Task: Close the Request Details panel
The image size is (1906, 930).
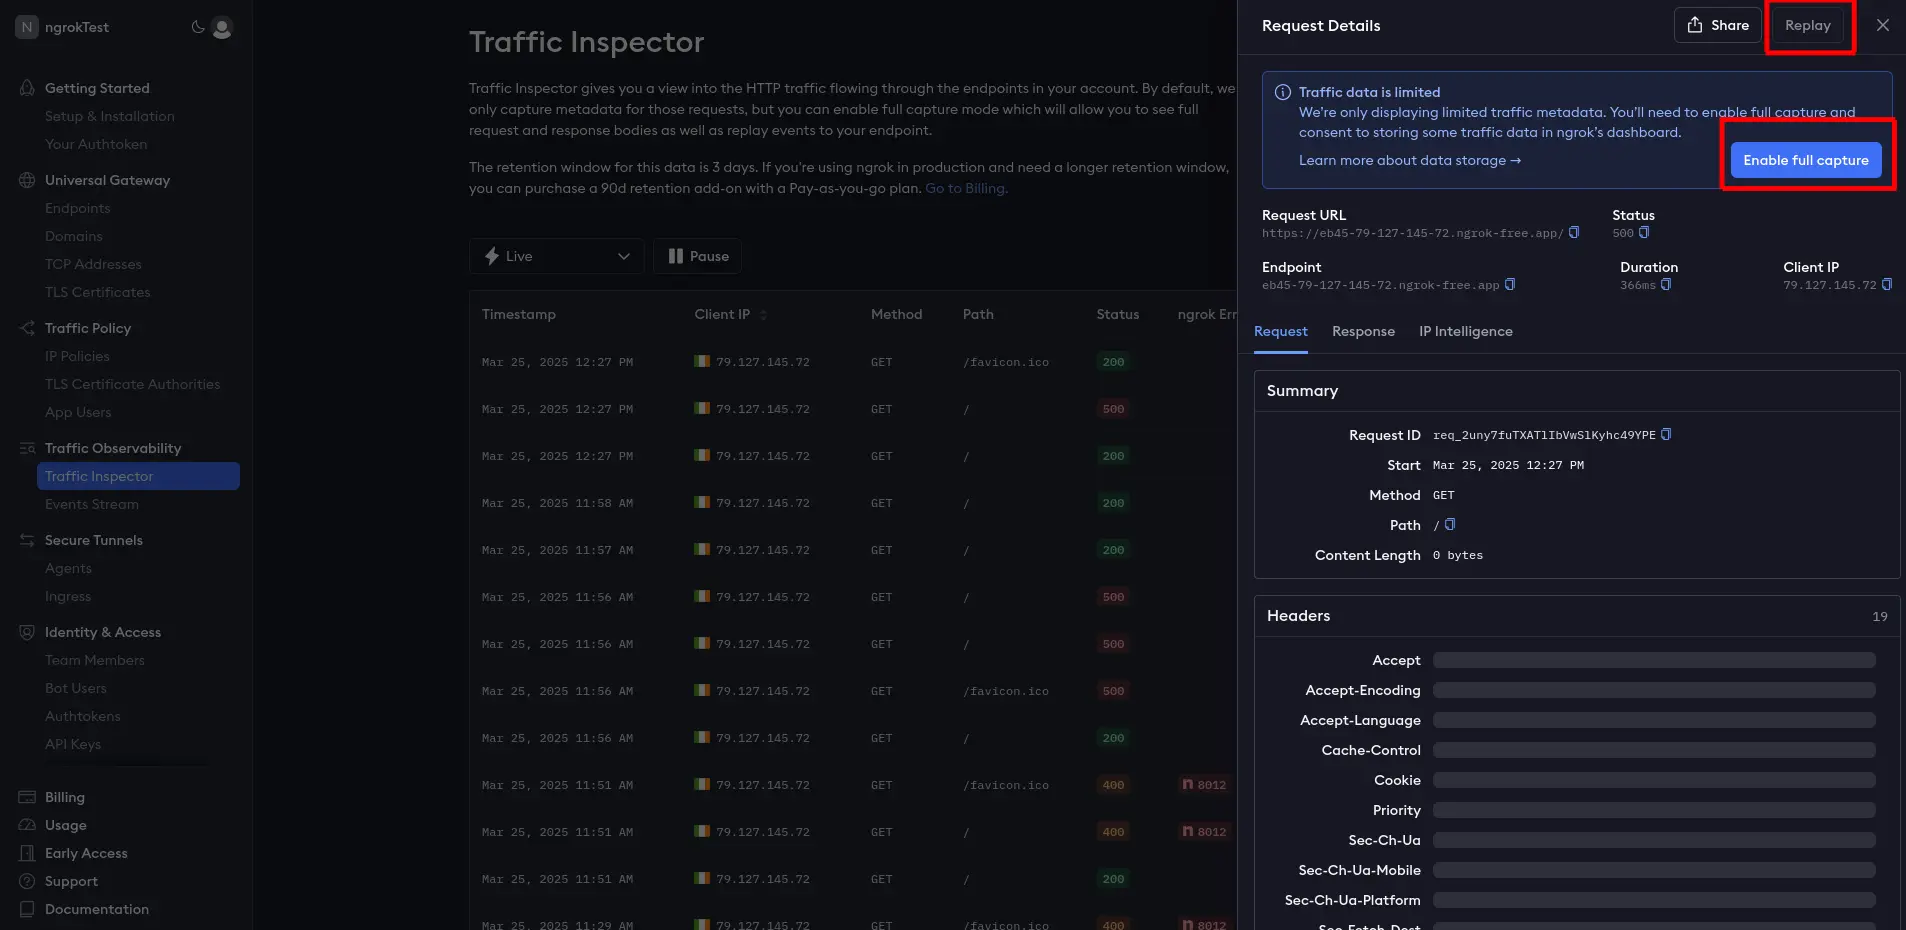Action: click(1882, 25)
